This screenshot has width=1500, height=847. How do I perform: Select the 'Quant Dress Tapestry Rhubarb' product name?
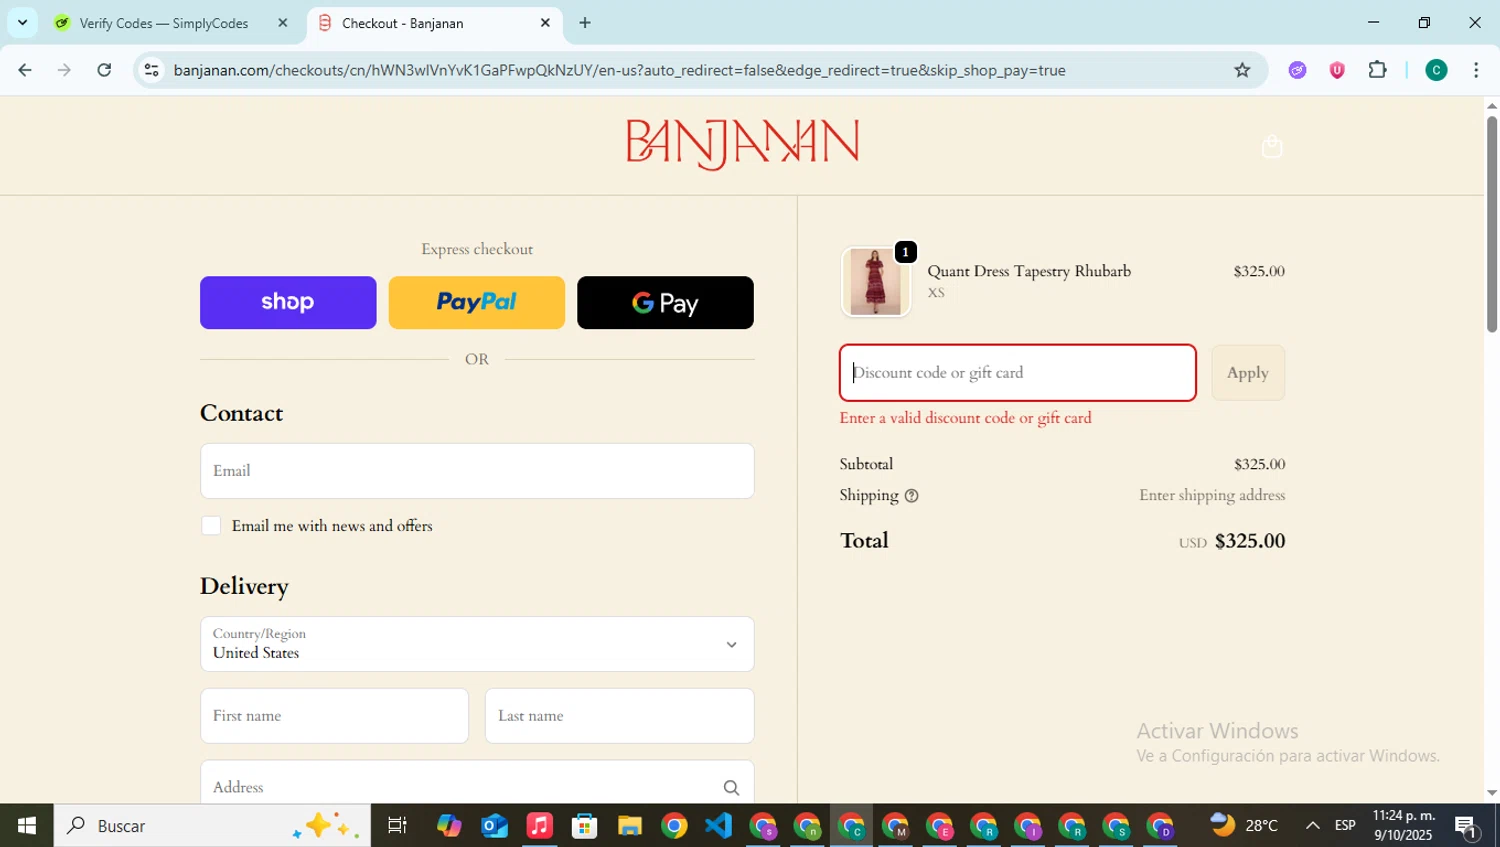[1029, 271]
